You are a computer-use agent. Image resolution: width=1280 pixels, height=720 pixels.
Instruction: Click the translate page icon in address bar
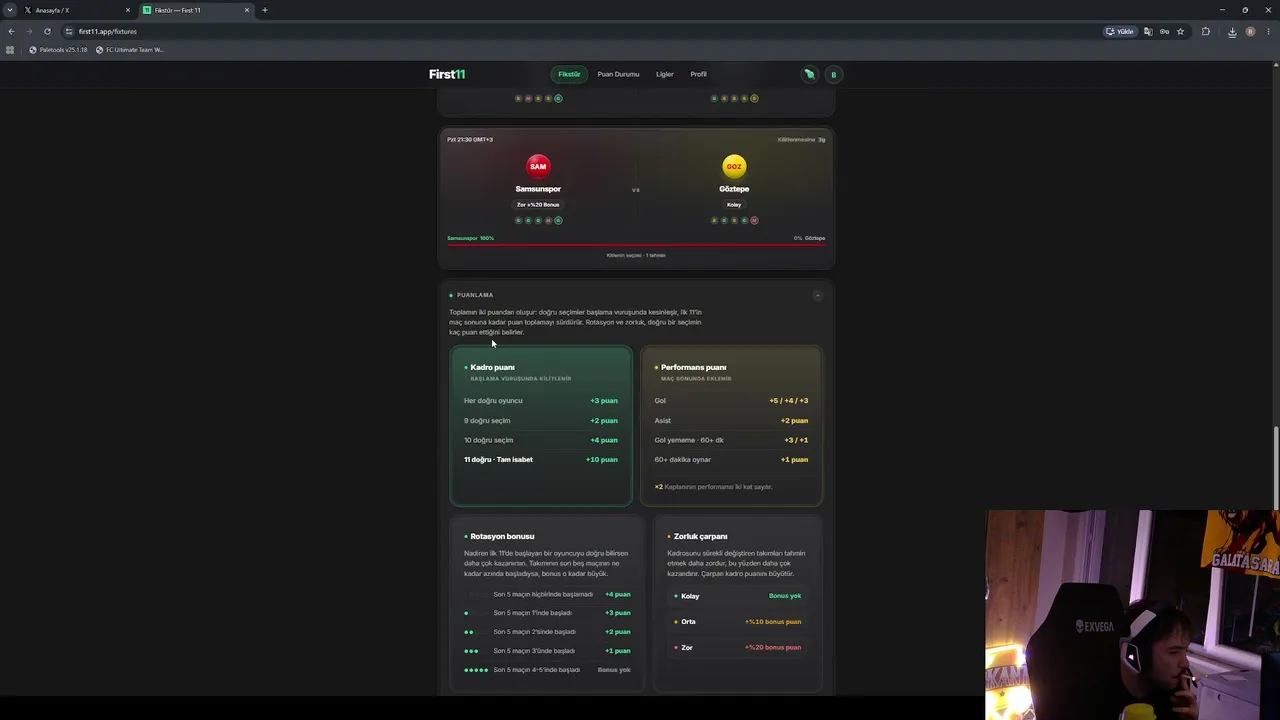click(x=1148, y=31)
